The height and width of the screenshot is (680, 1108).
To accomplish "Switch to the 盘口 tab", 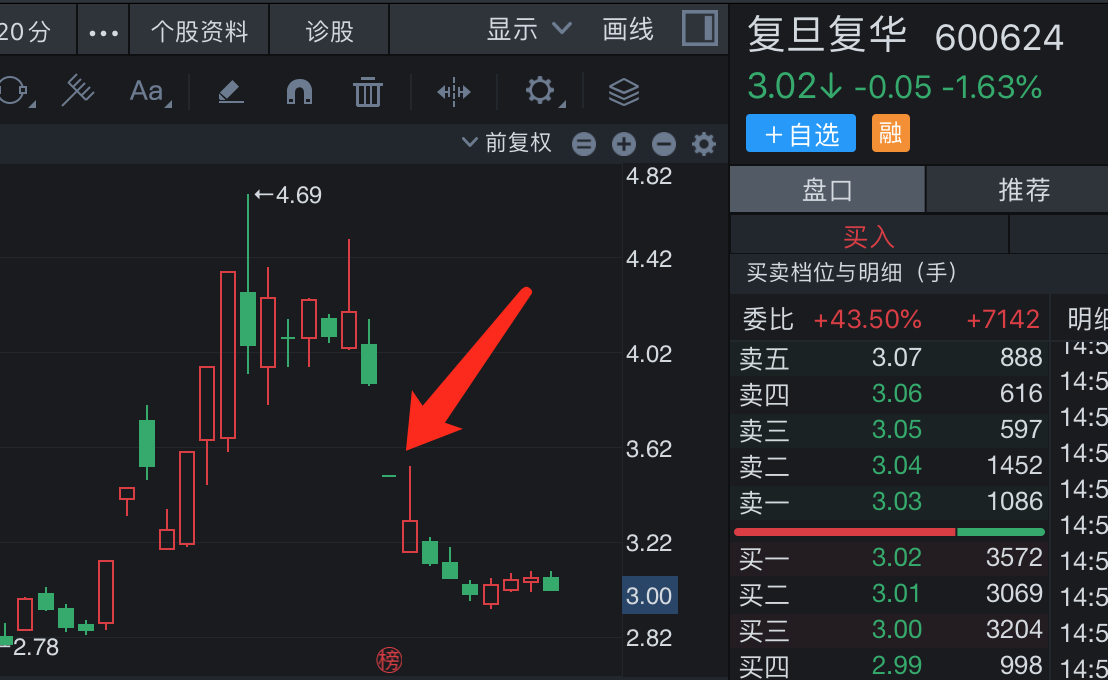I will click(827, 189).
